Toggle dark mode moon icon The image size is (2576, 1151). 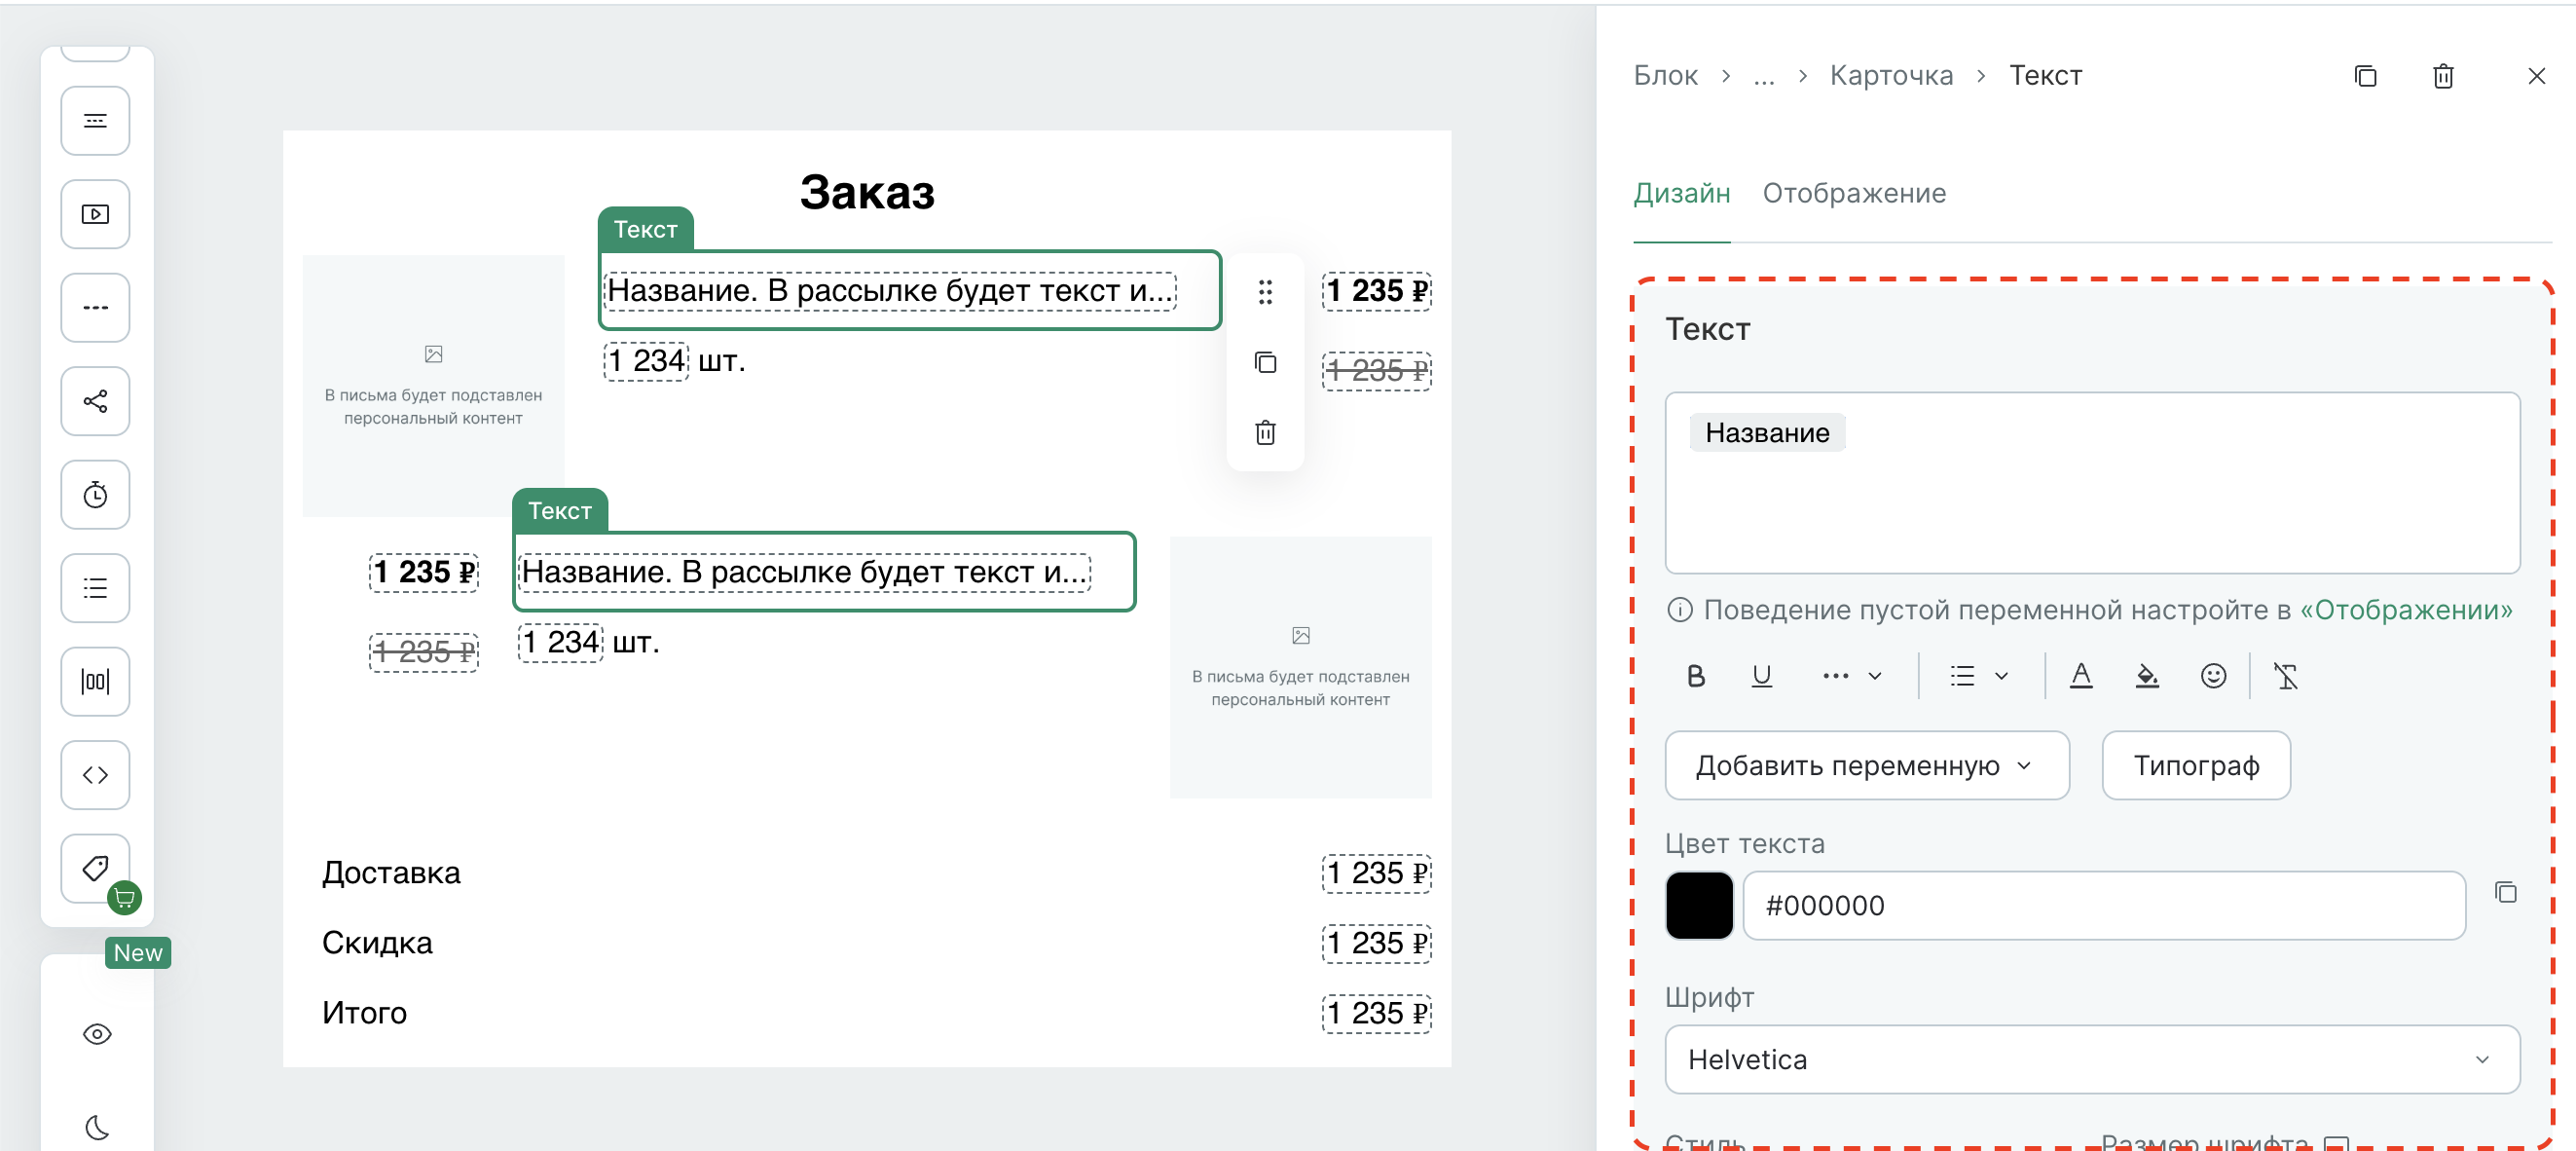(x=97, y=1127)
